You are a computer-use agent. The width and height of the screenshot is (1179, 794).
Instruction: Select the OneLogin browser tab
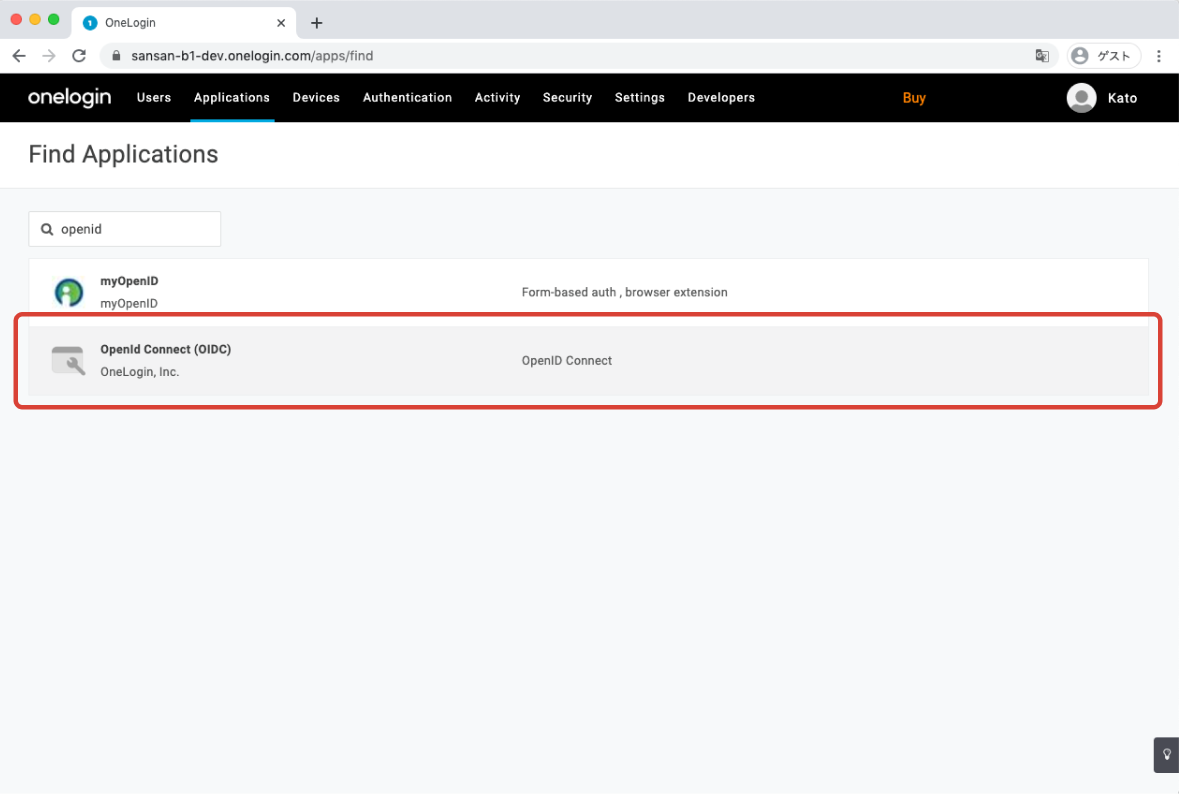pyautogui.click(x=184, y=23)
